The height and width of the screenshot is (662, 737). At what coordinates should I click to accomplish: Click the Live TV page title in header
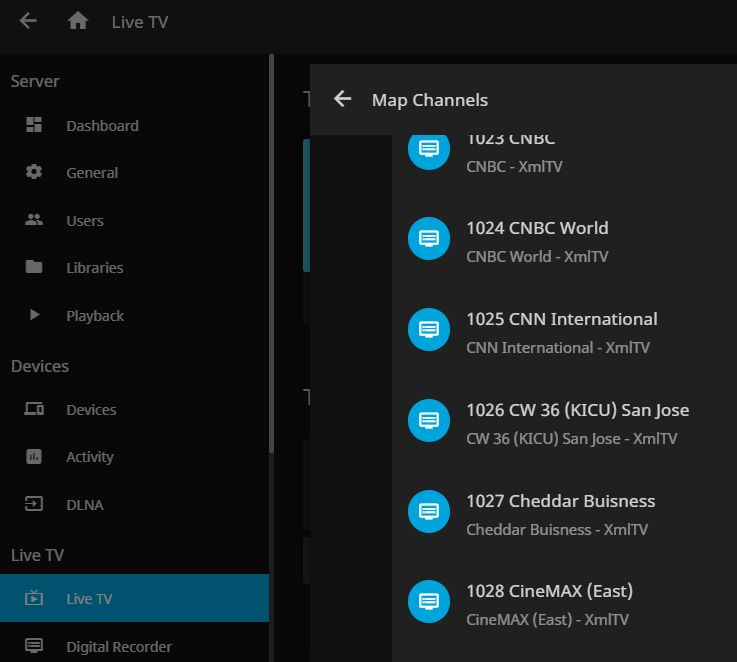point(140,22)
